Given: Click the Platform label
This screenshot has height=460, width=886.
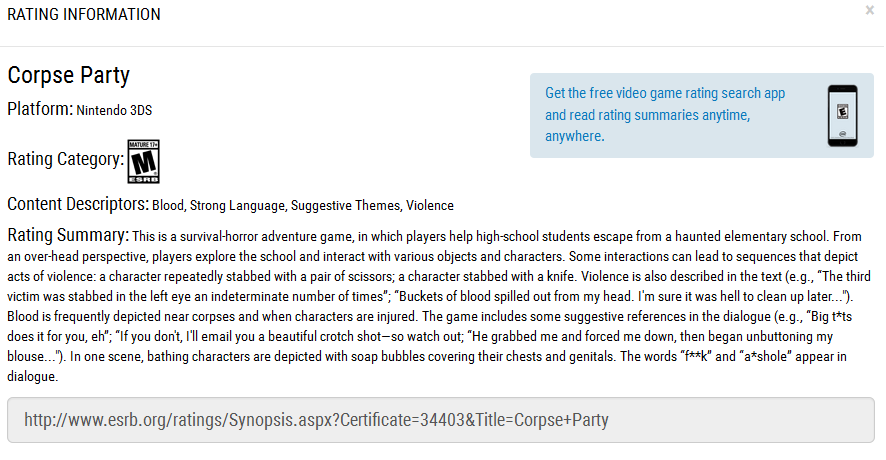Looking at the screenshot, I should 40,109.
